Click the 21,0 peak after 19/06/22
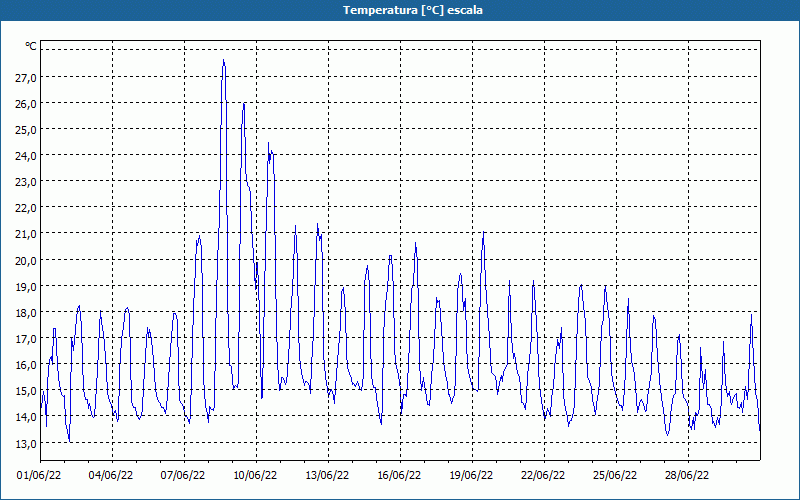The image size is (800, 500). tap(483, 232)
